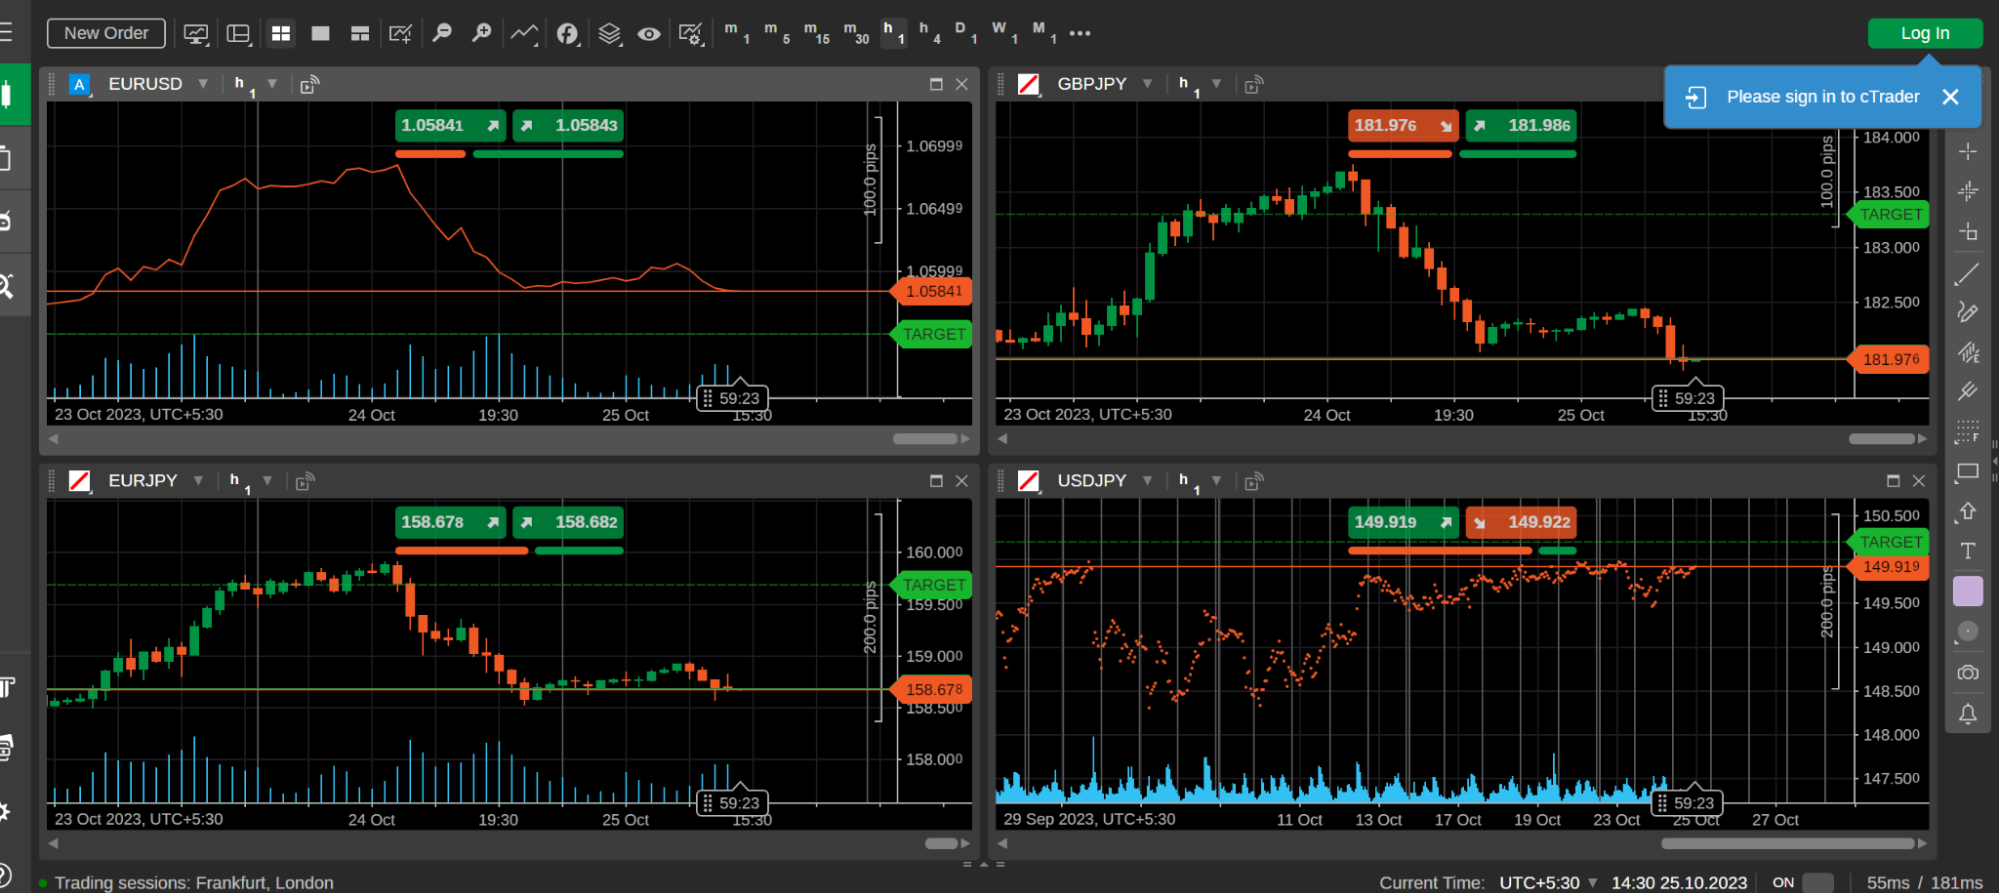Screen dimensions: 1999x894
Task: Expand USDJPY symbol dropdown arrow
Action: click(x=1147, y=481)
